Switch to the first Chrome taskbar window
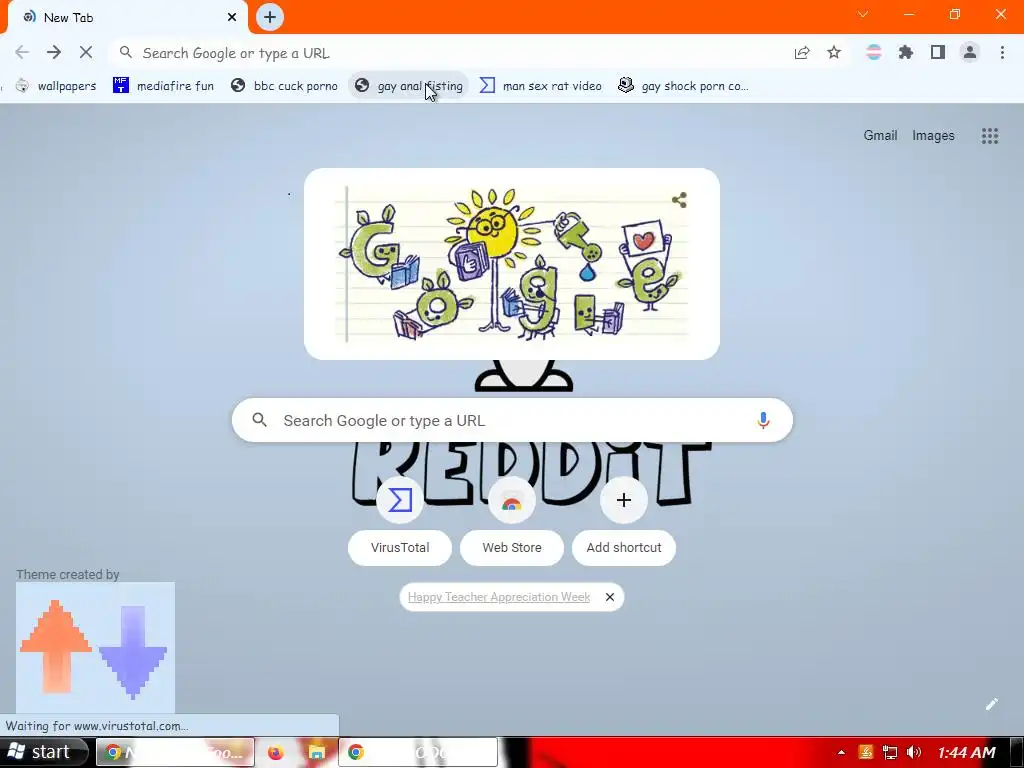 point(175,752)
